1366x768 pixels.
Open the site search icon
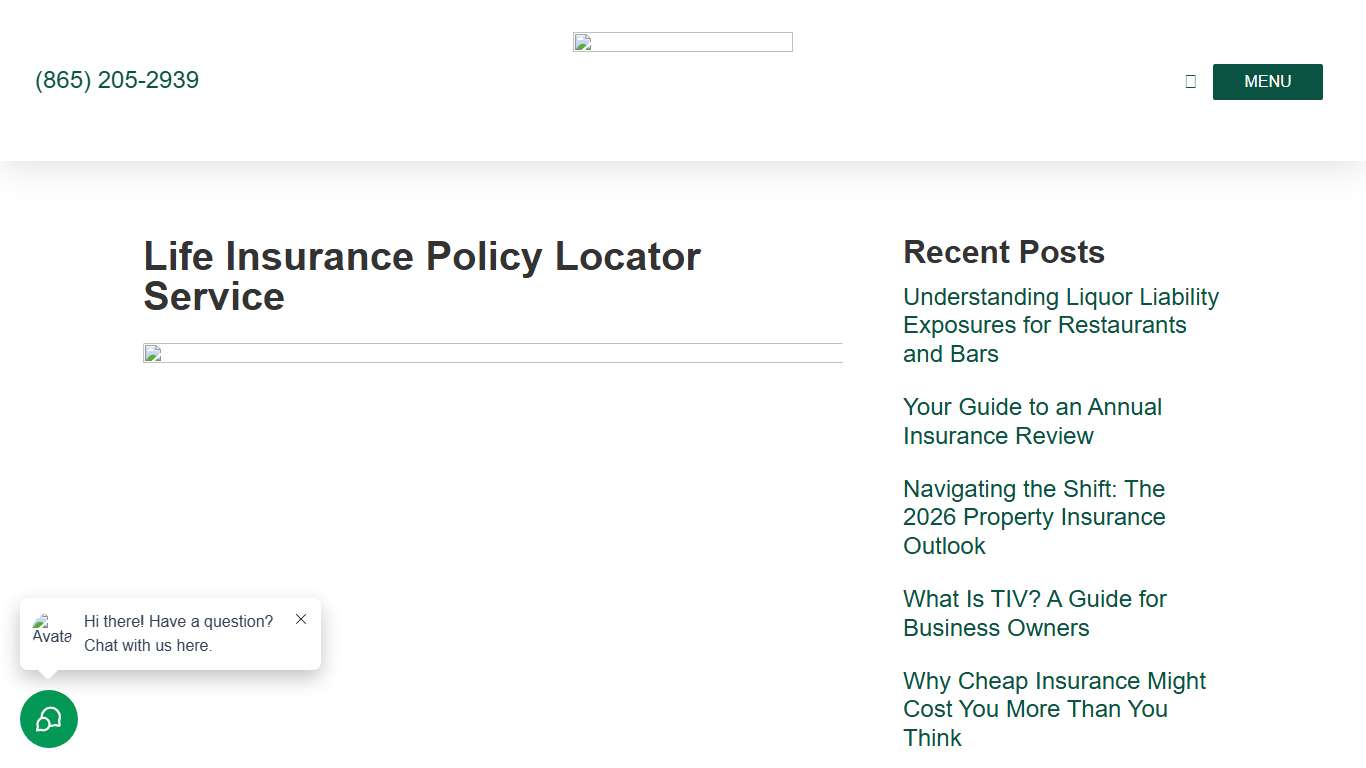point(1190,81)
